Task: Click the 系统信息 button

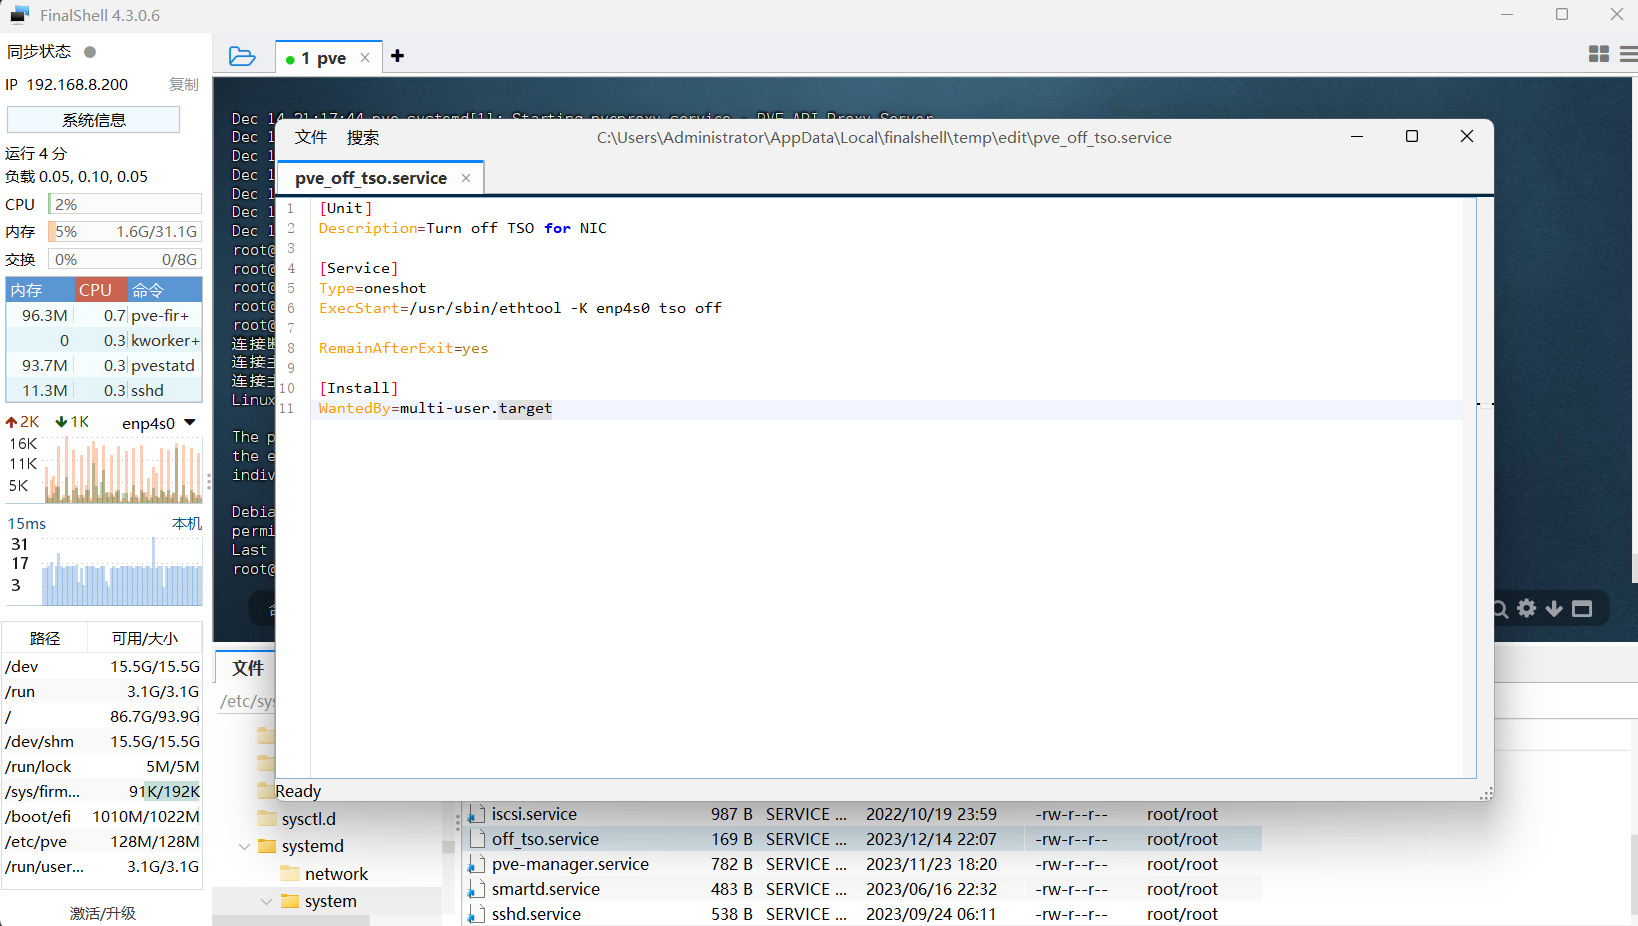Action: point(94,120)
